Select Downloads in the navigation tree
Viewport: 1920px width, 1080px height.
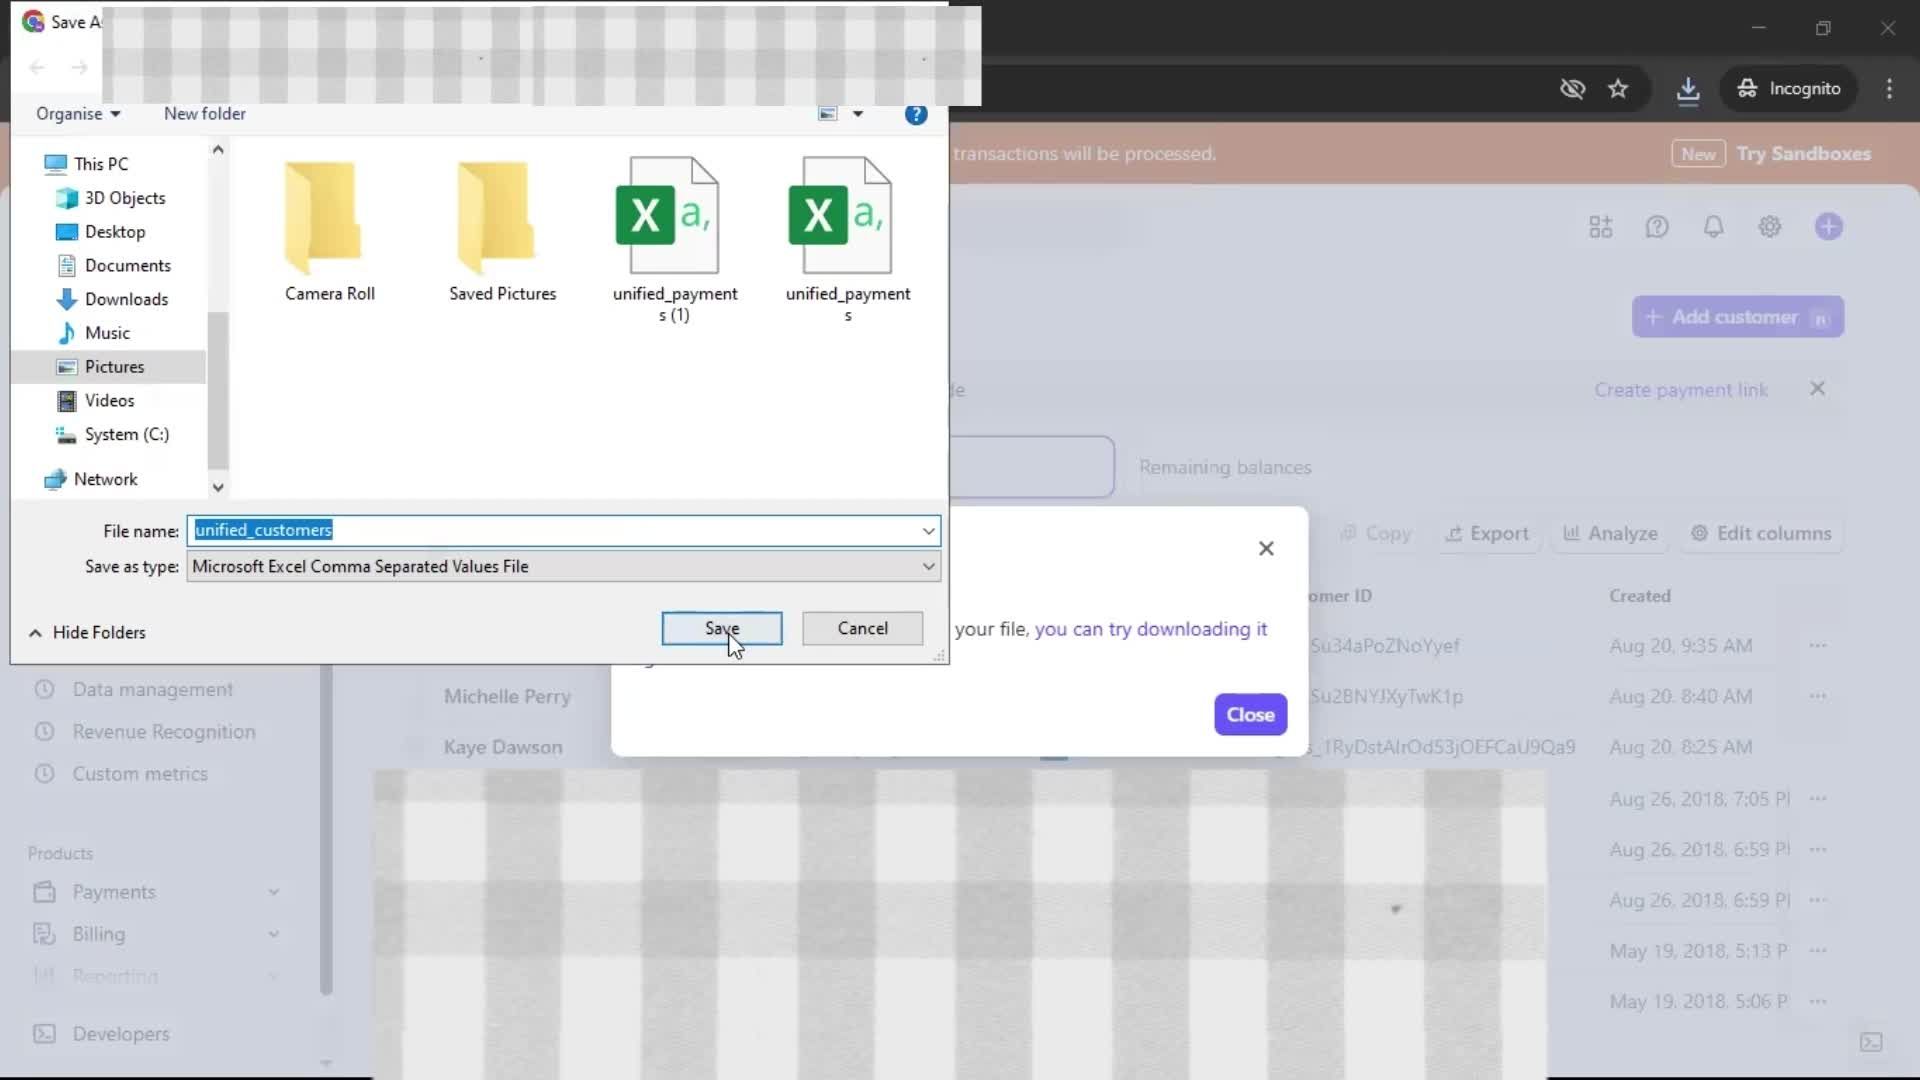pyautogui.click(x=126, y=299)
